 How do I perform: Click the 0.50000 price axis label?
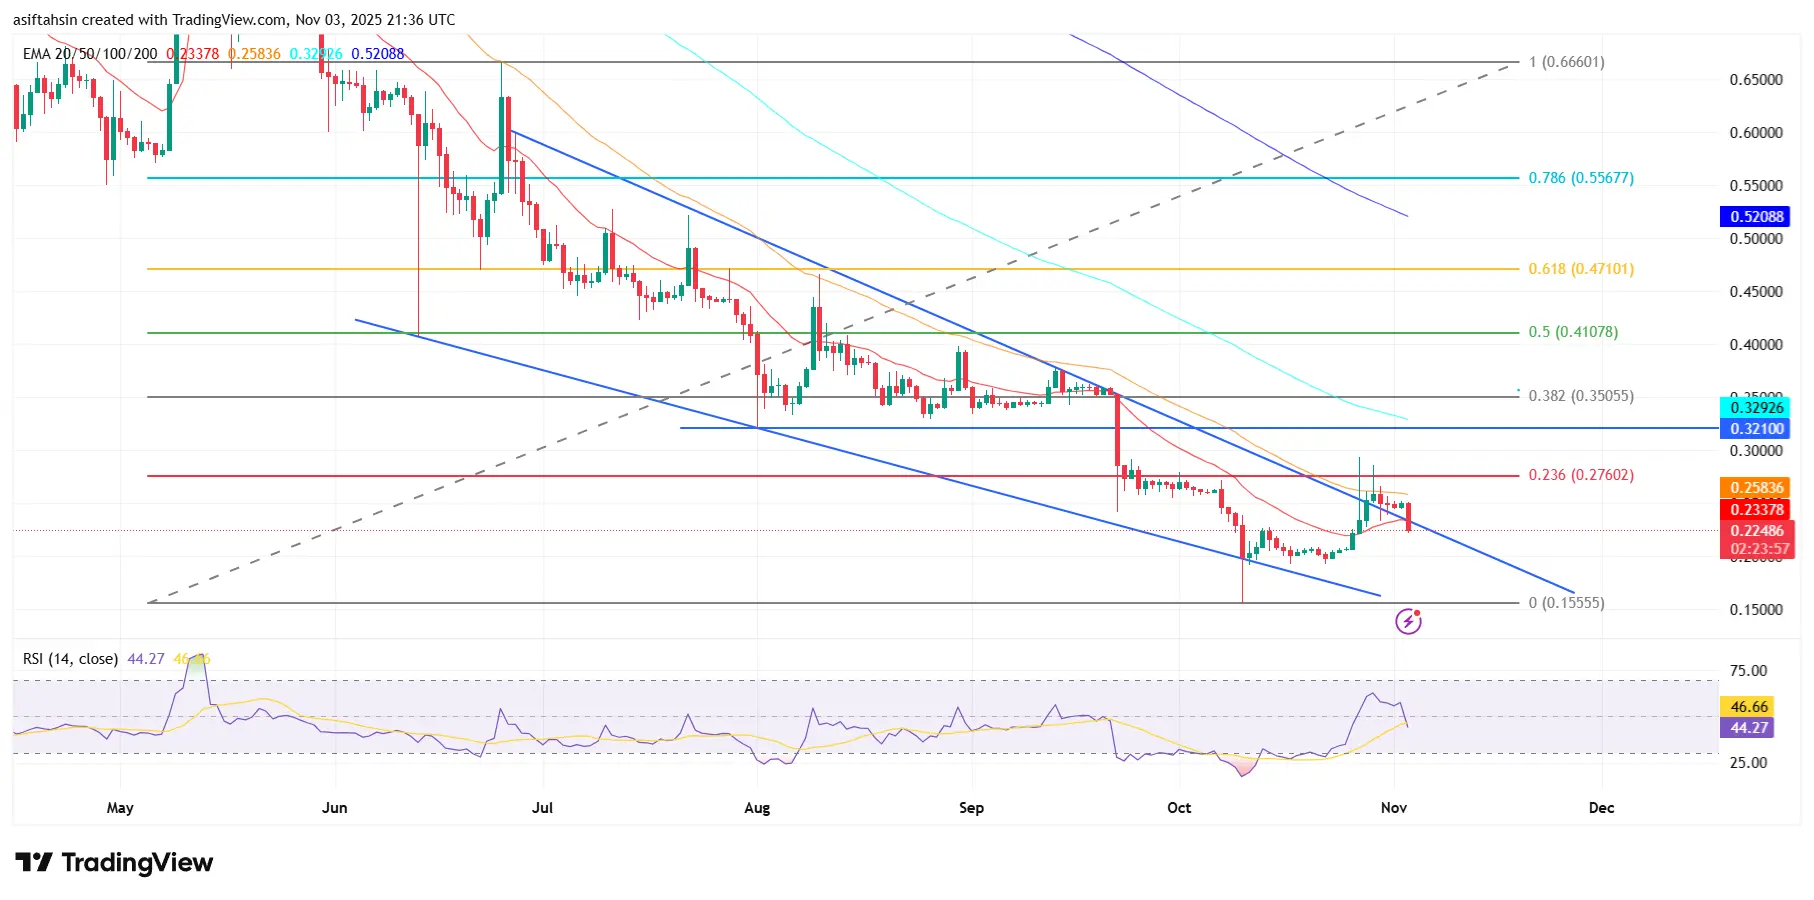click(1756, 239)
